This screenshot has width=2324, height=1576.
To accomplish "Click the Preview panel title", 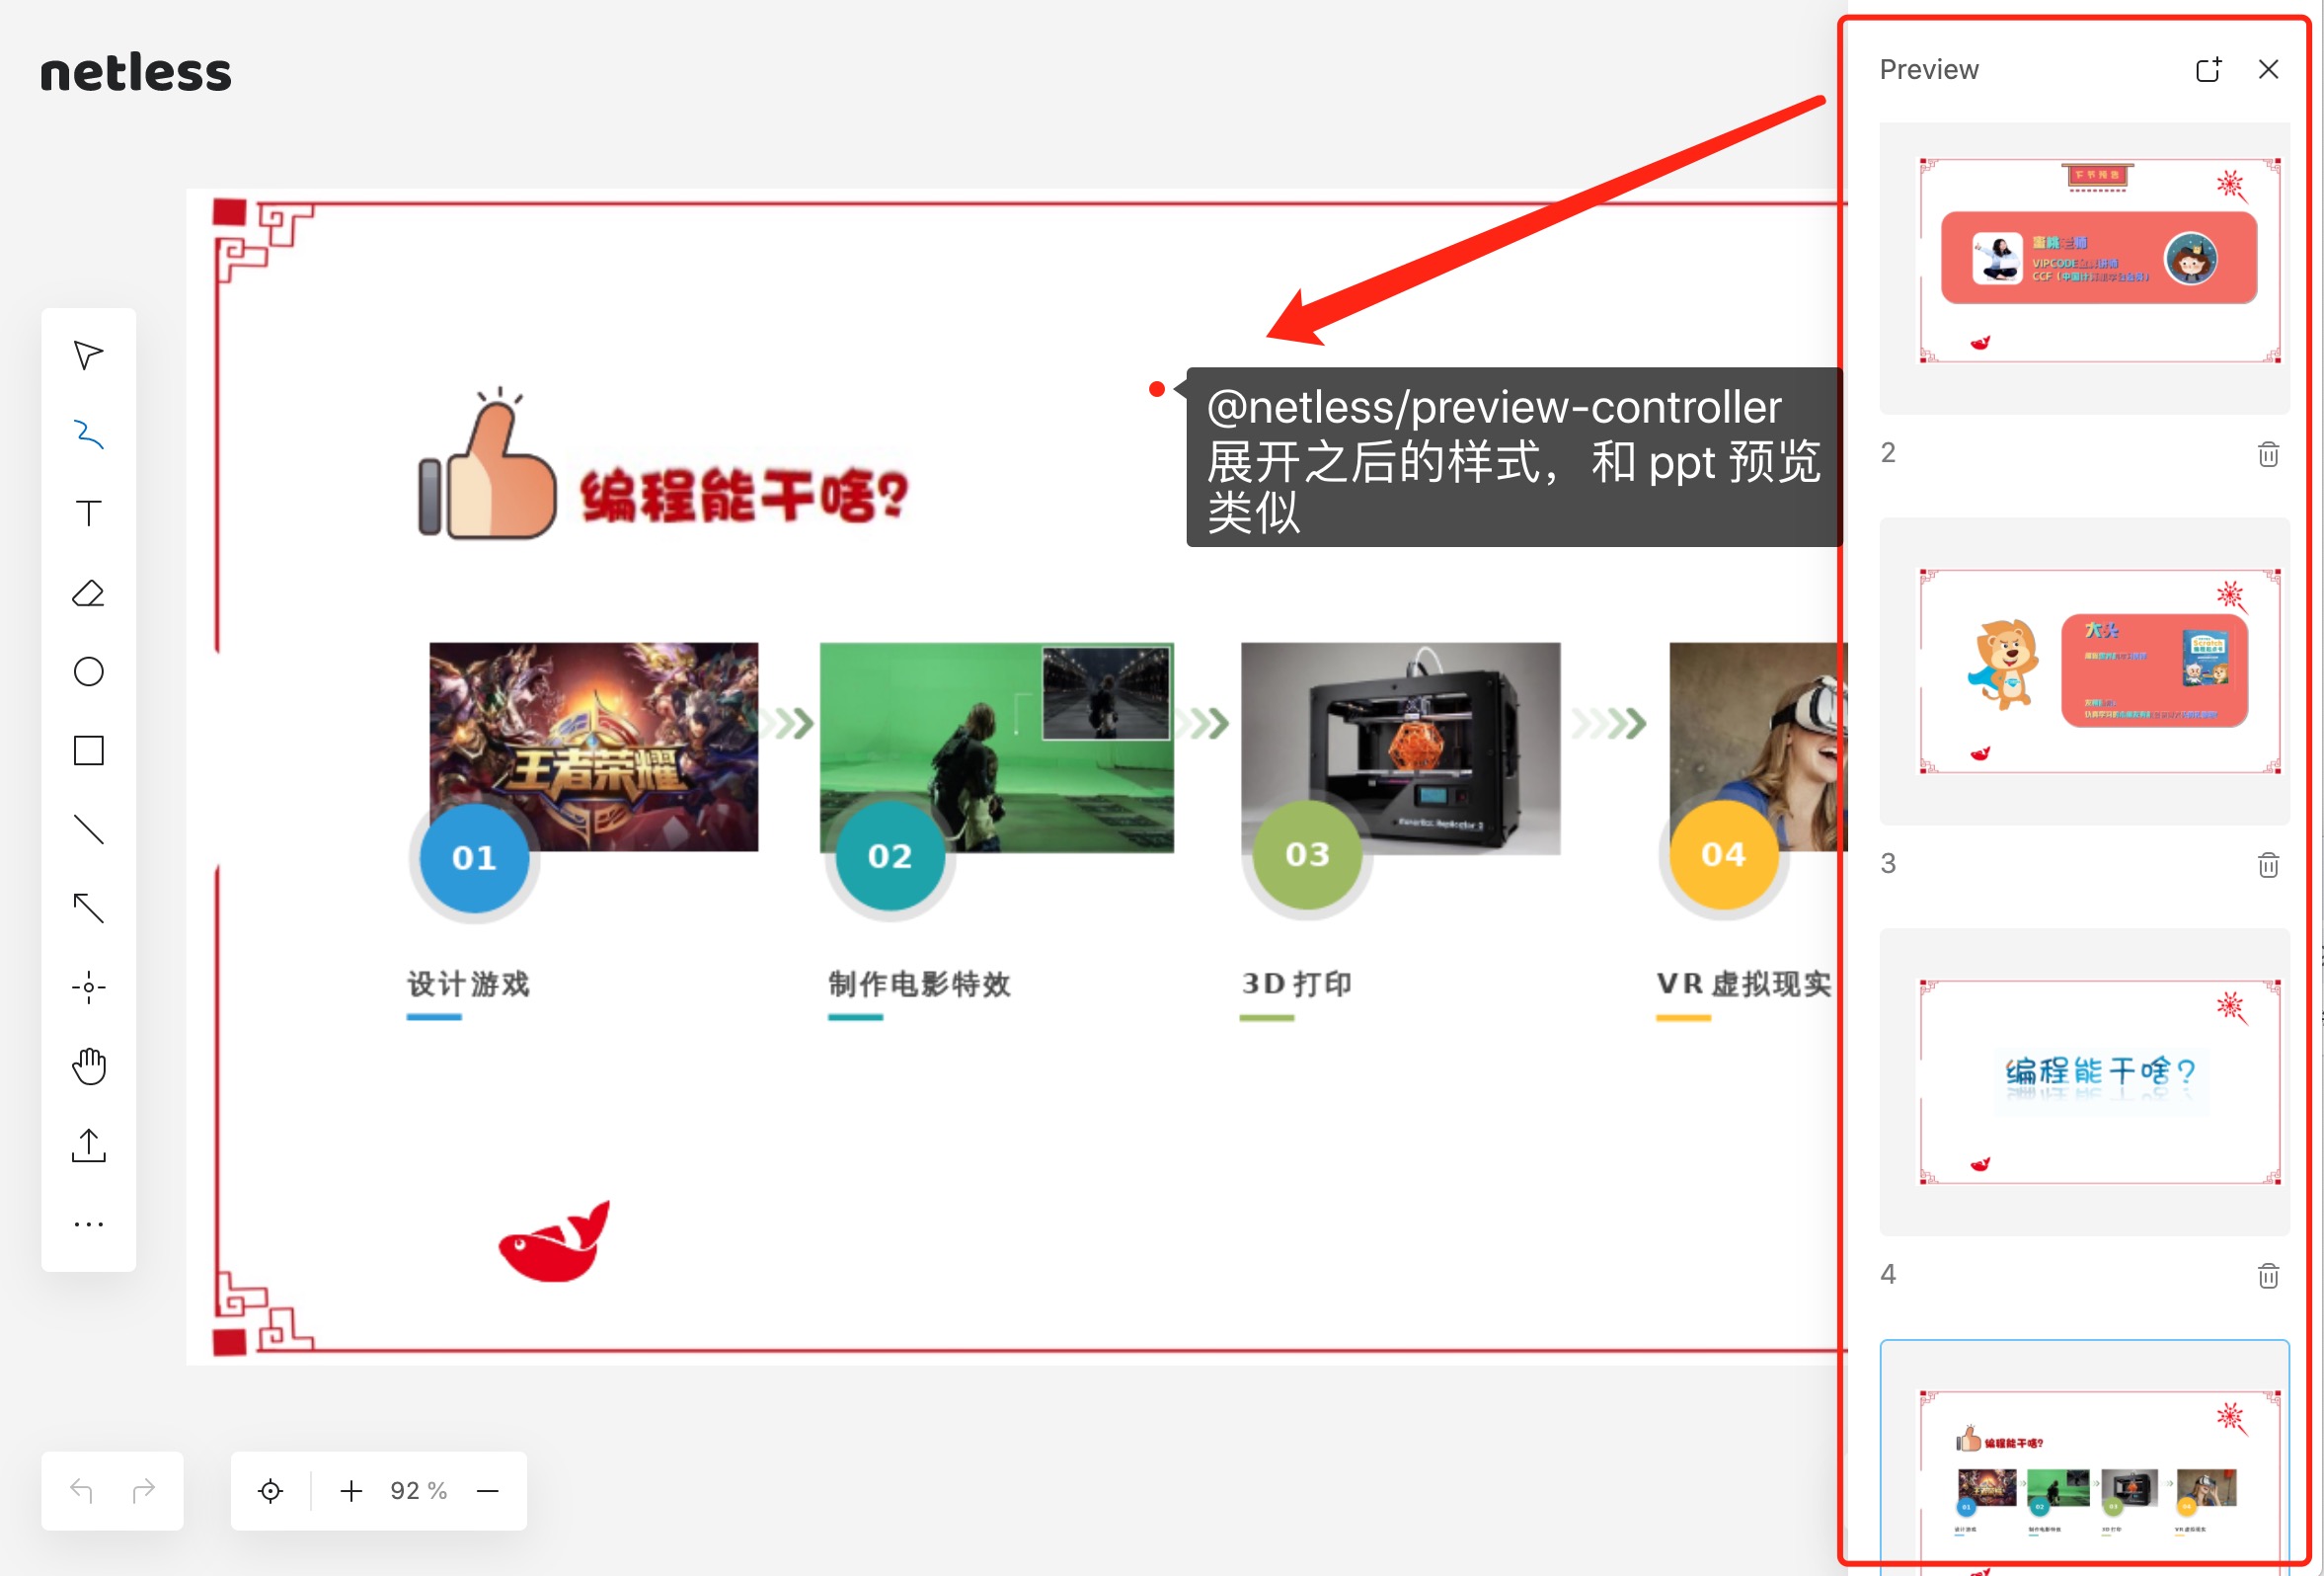I will coord(1929,69).
